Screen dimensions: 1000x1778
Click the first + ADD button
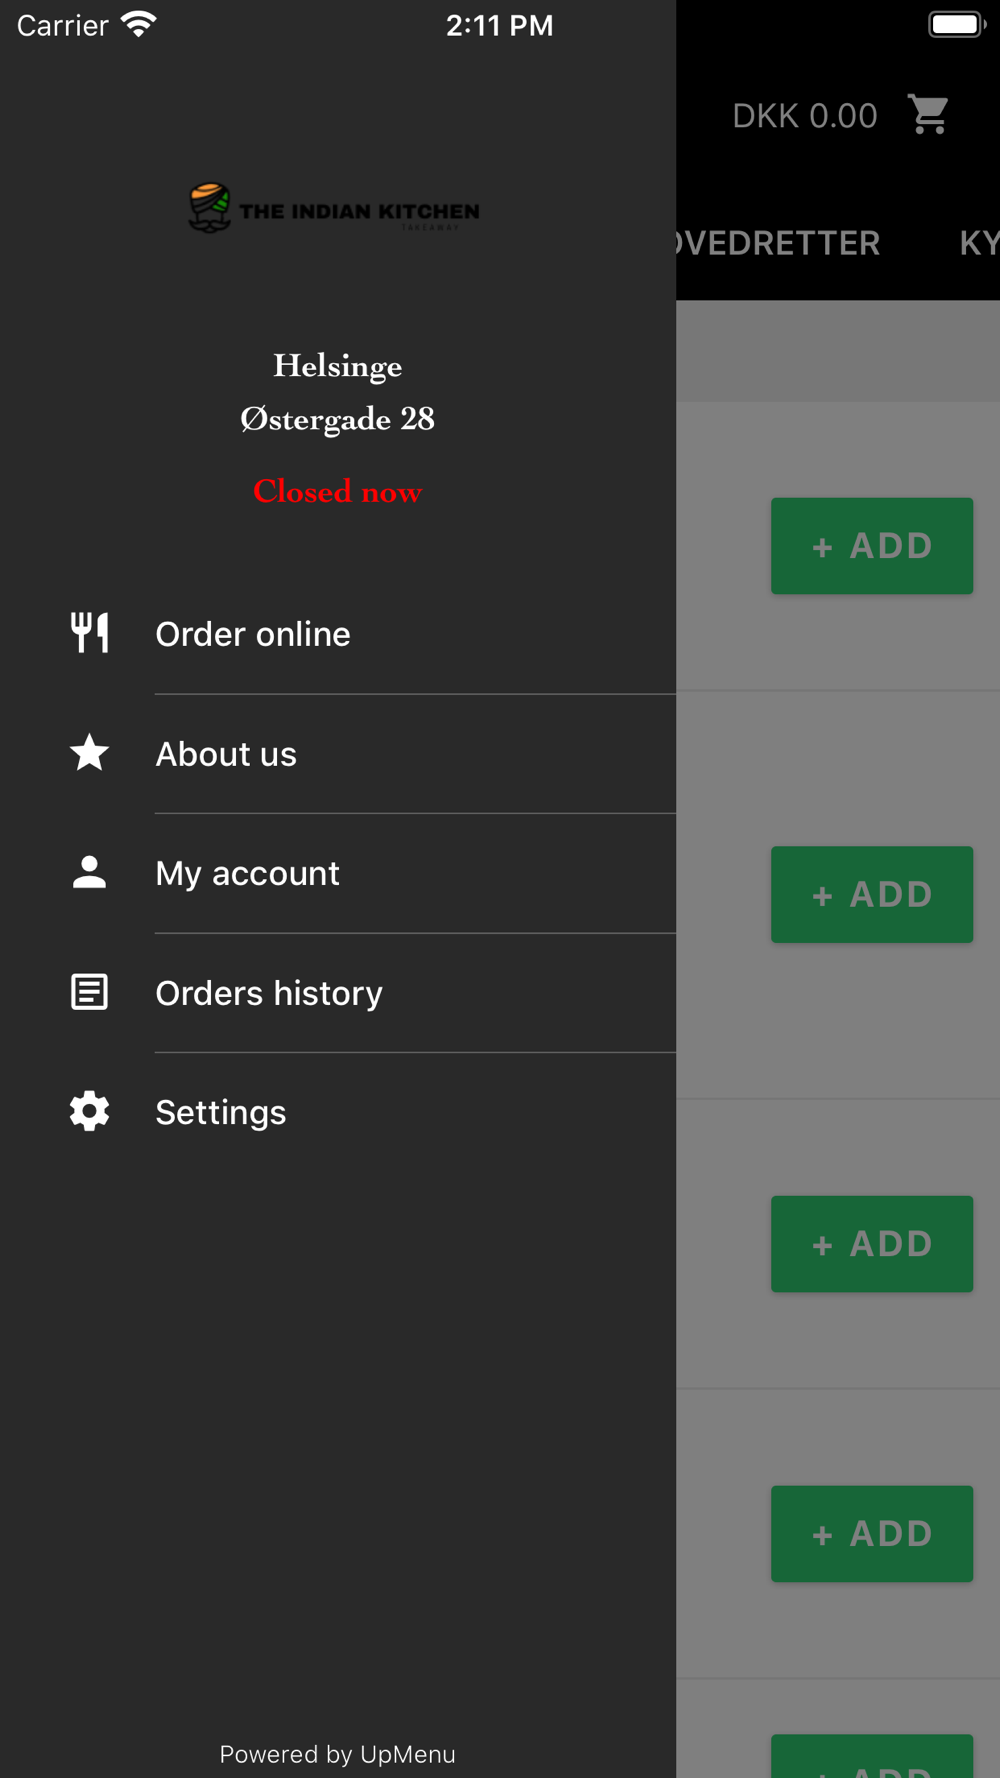pyautogui.click(x=872, y=546)
